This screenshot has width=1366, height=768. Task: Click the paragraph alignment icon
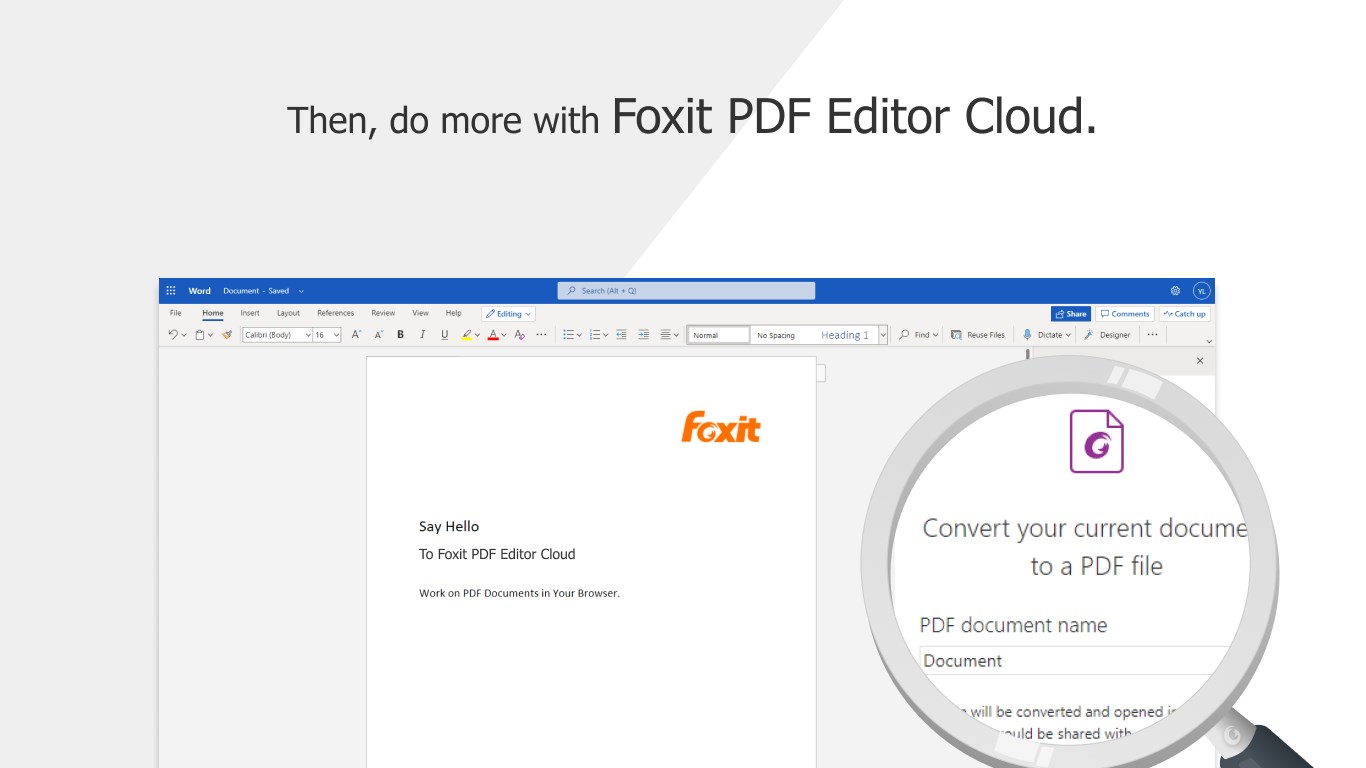(x=666, y=335)
